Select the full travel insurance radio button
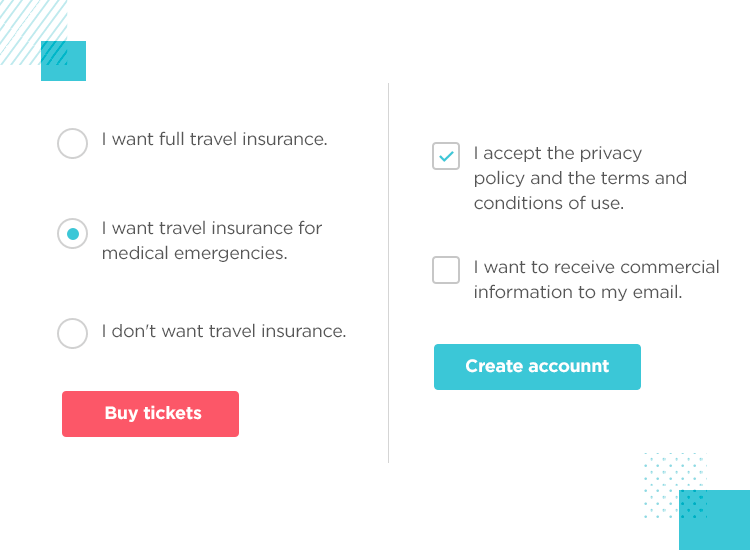The image size is (750, 550). tap(72, 143)
